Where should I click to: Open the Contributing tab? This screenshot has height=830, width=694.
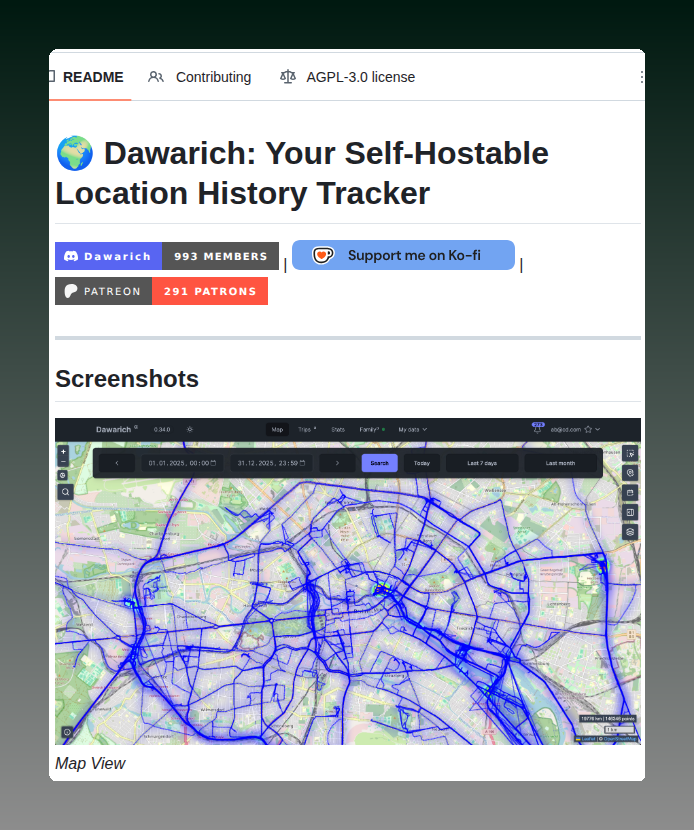pos(199,77)
